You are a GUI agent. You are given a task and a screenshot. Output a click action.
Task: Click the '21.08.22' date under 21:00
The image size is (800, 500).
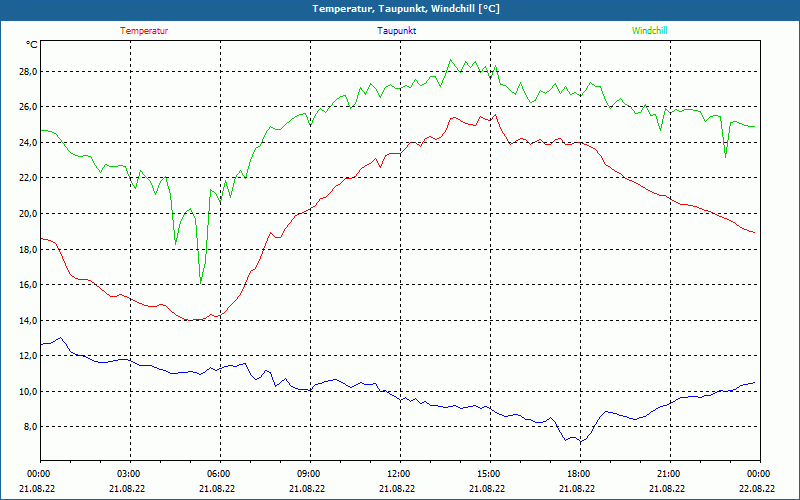[x=667, y=488]
